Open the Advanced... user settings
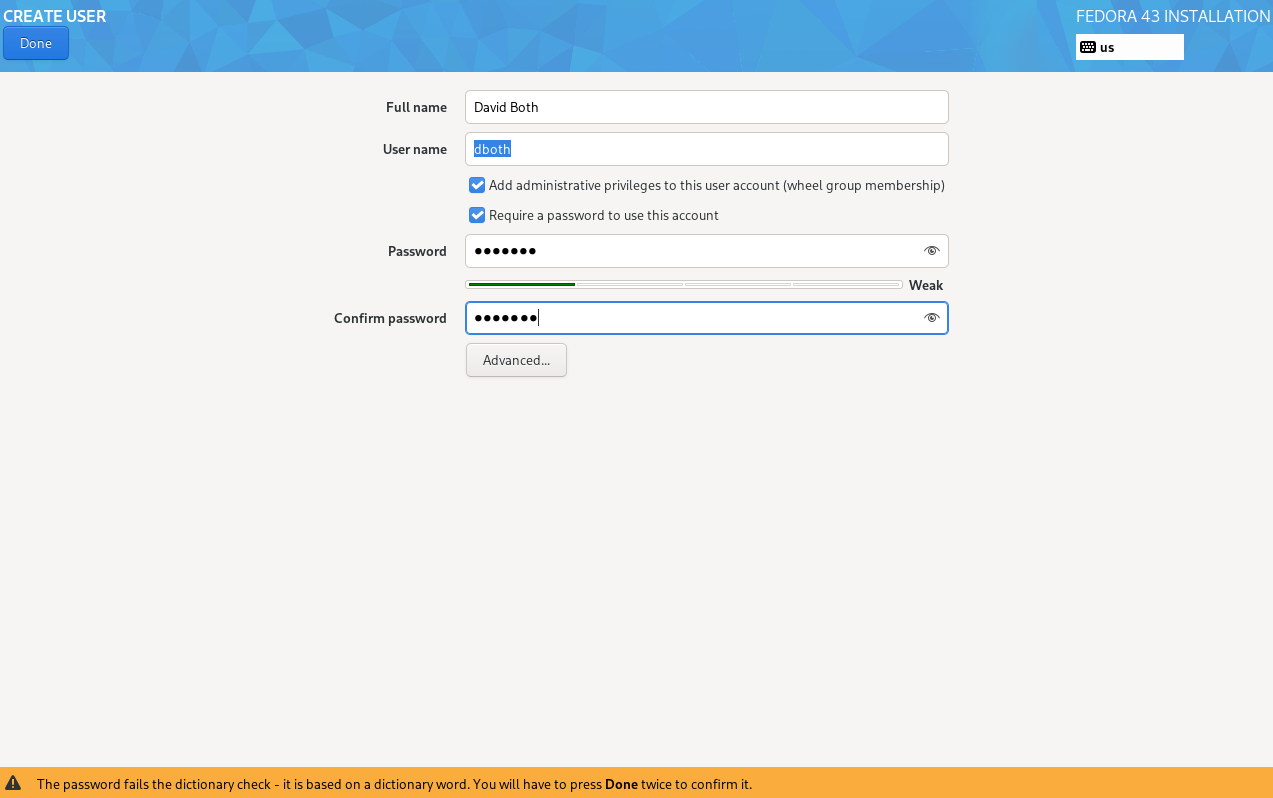This screenshot has height=798, width=1273. point(516,360)
